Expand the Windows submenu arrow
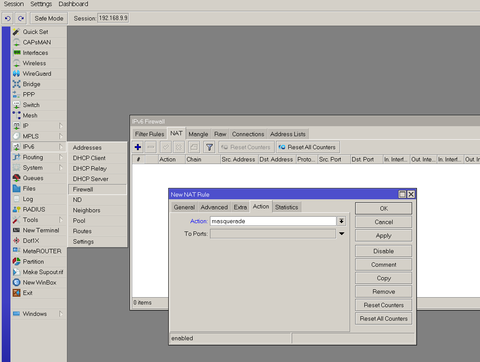The height and width of the screenshot is (362, 480). [61, 314]
